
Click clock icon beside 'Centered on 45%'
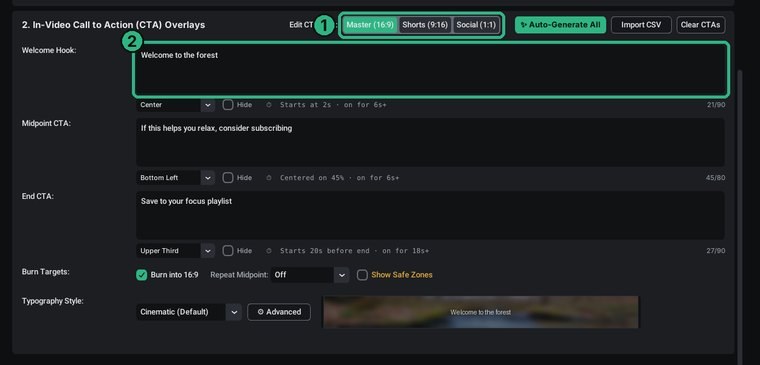tap(269, 178)
